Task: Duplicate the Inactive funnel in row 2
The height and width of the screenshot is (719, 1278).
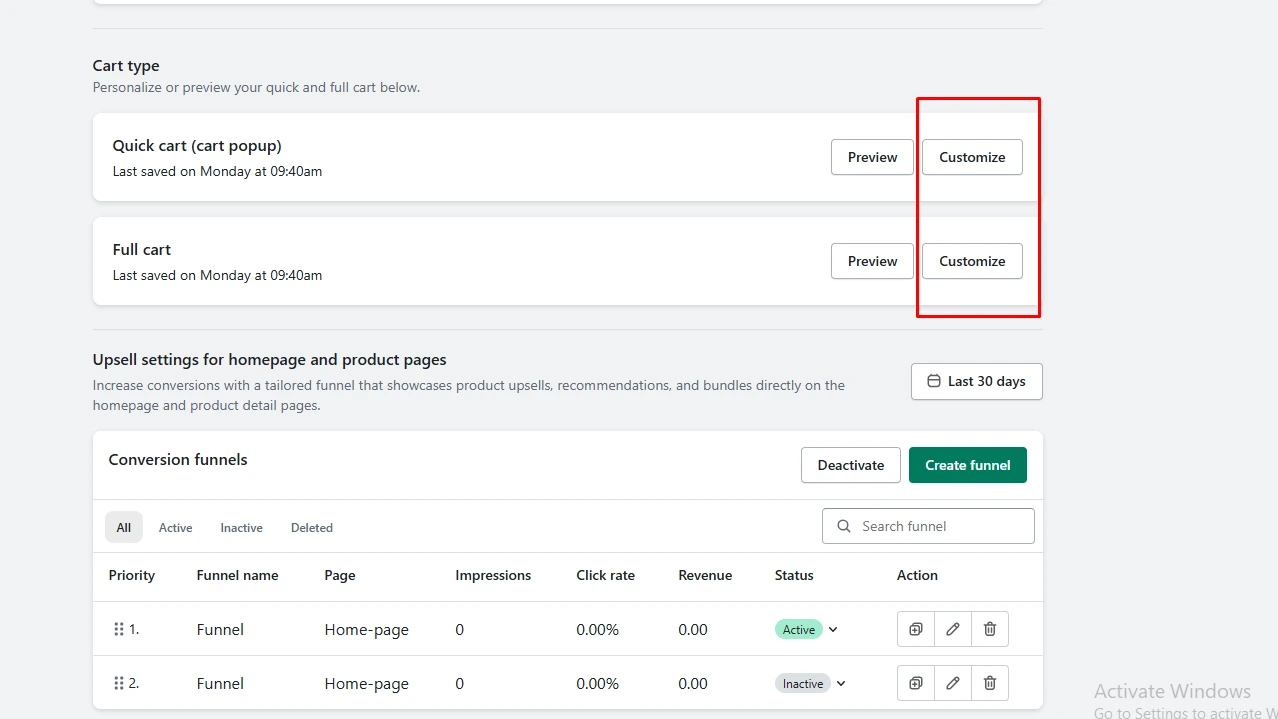Action: pos(915,683)
